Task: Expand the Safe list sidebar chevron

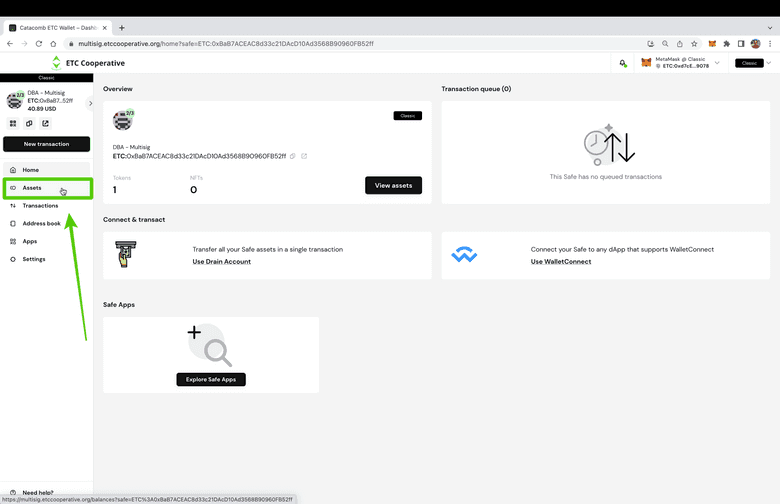Action: point(90,103)
